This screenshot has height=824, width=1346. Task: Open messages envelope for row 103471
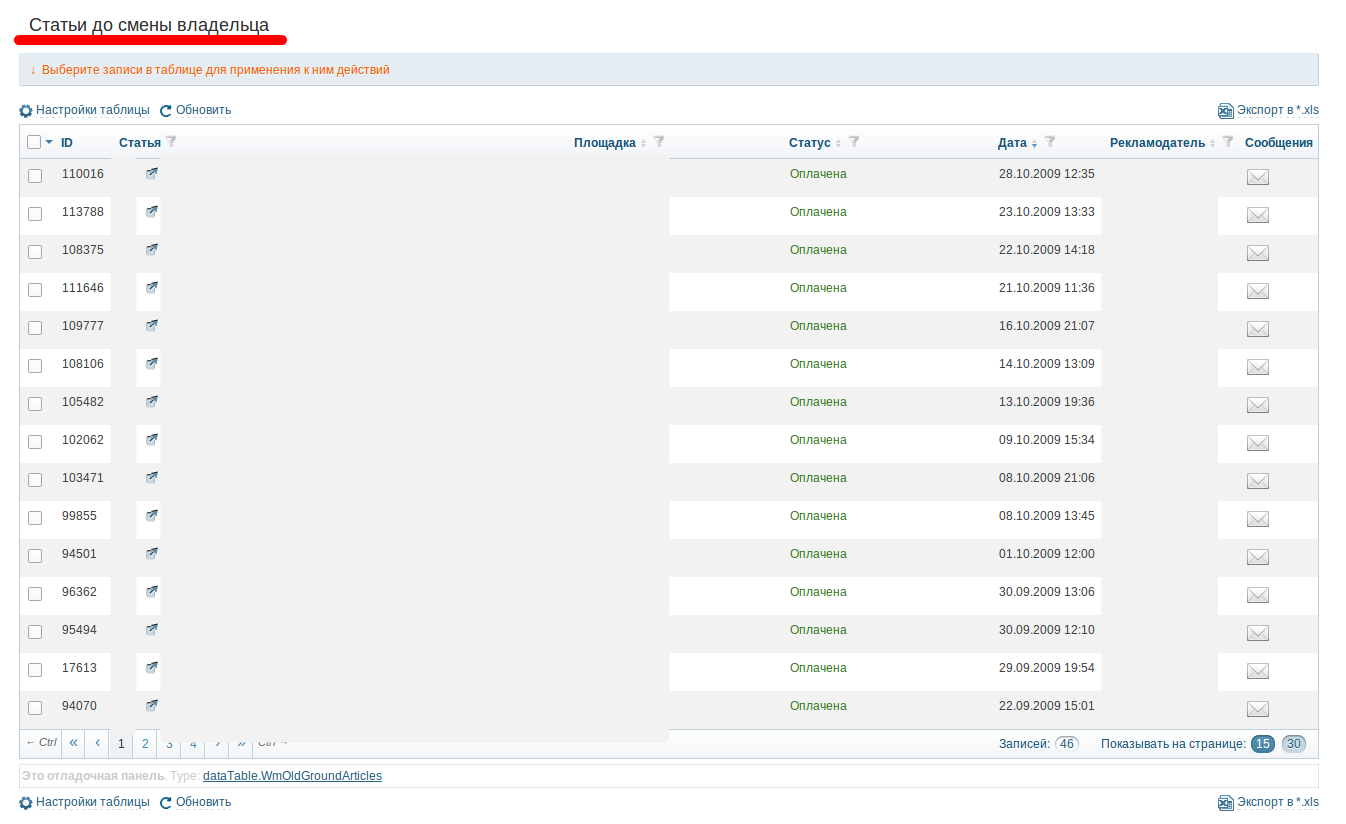tap(1258, 481)
